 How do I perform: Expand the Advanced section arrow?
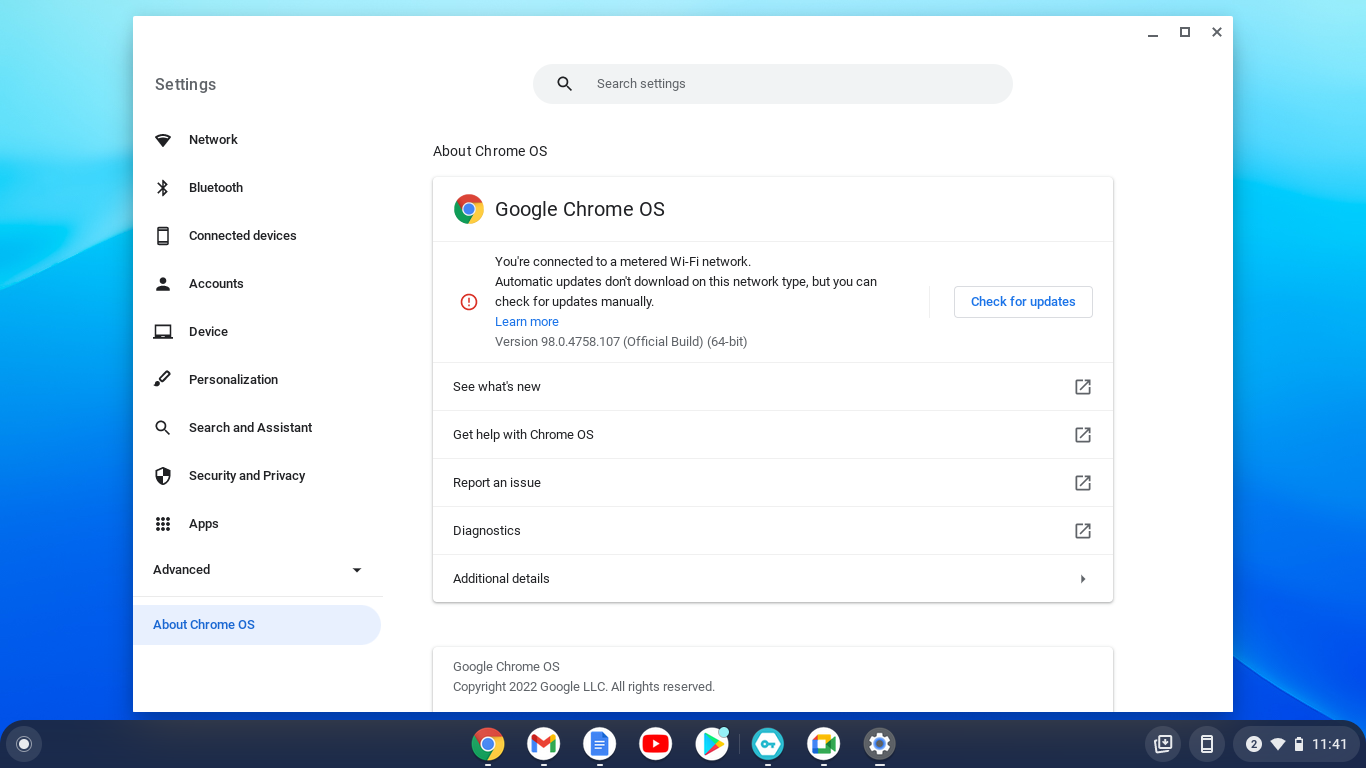pos(357,570)
